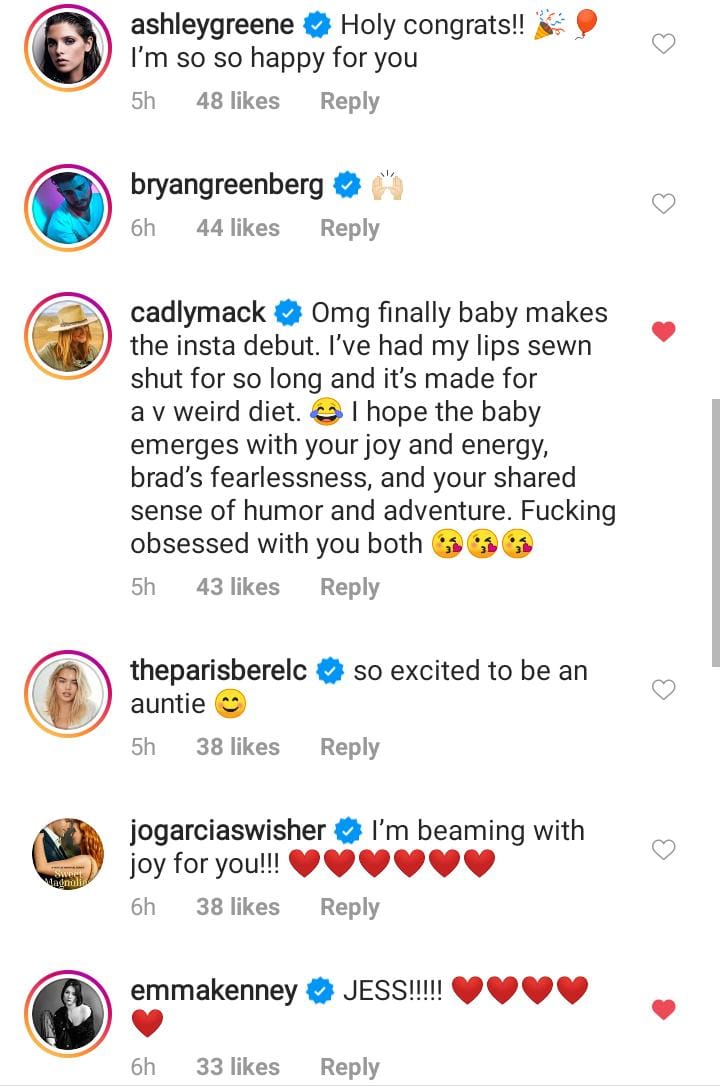Like bryangreenberg's raised hands comment
The width and height of the screenshot is (720, 1087).
(663, 204)
